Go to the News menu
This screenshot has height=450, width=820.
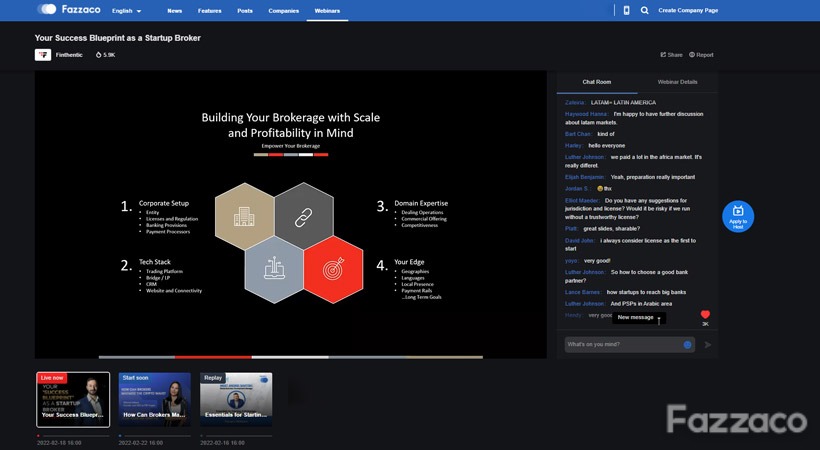tap(175, 11)
